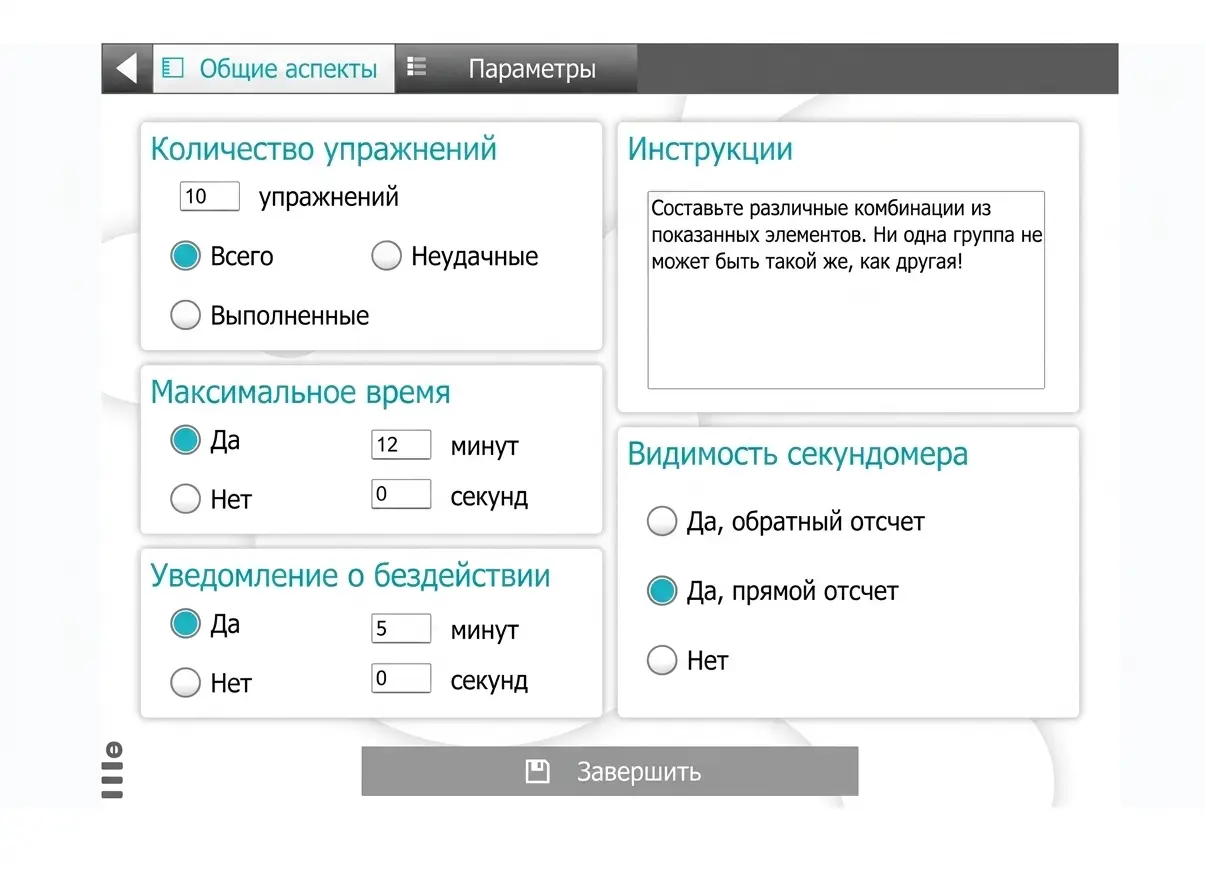Enable inactivity notification with Да
This screenshot has width=1205, height=880.
[186, 624]
